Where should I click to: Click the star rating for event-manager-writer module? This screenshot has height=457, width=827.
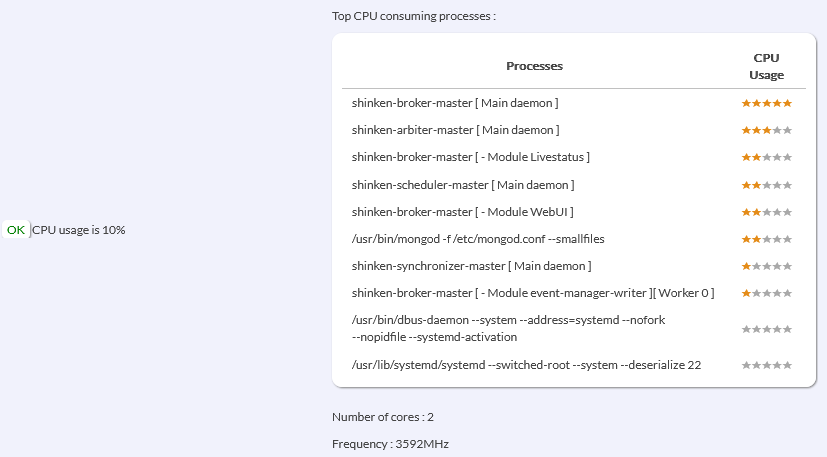pyautogui.click(x=766, y=293)
